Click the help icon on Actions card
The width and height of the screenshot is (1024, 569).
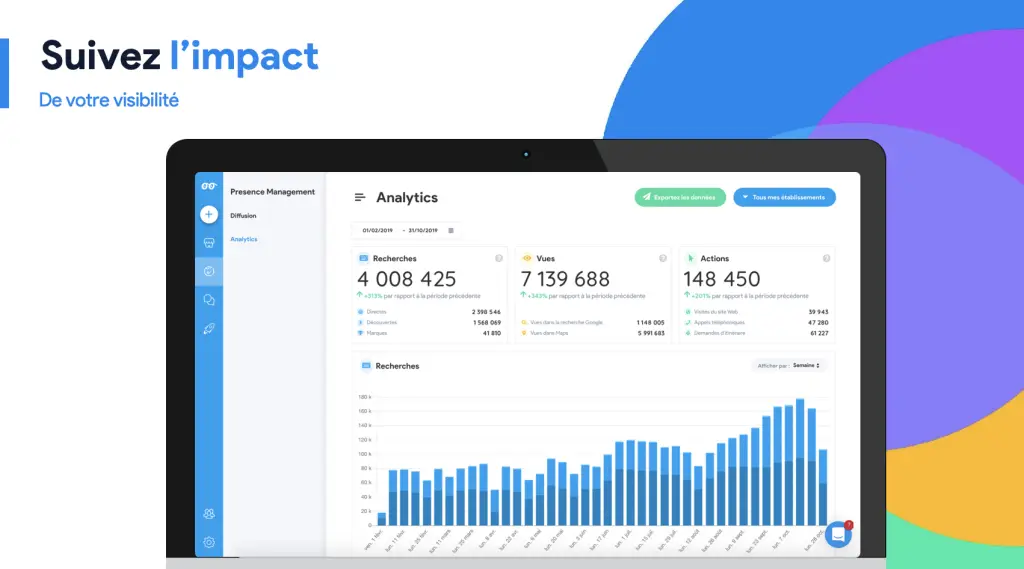[826, 258]
